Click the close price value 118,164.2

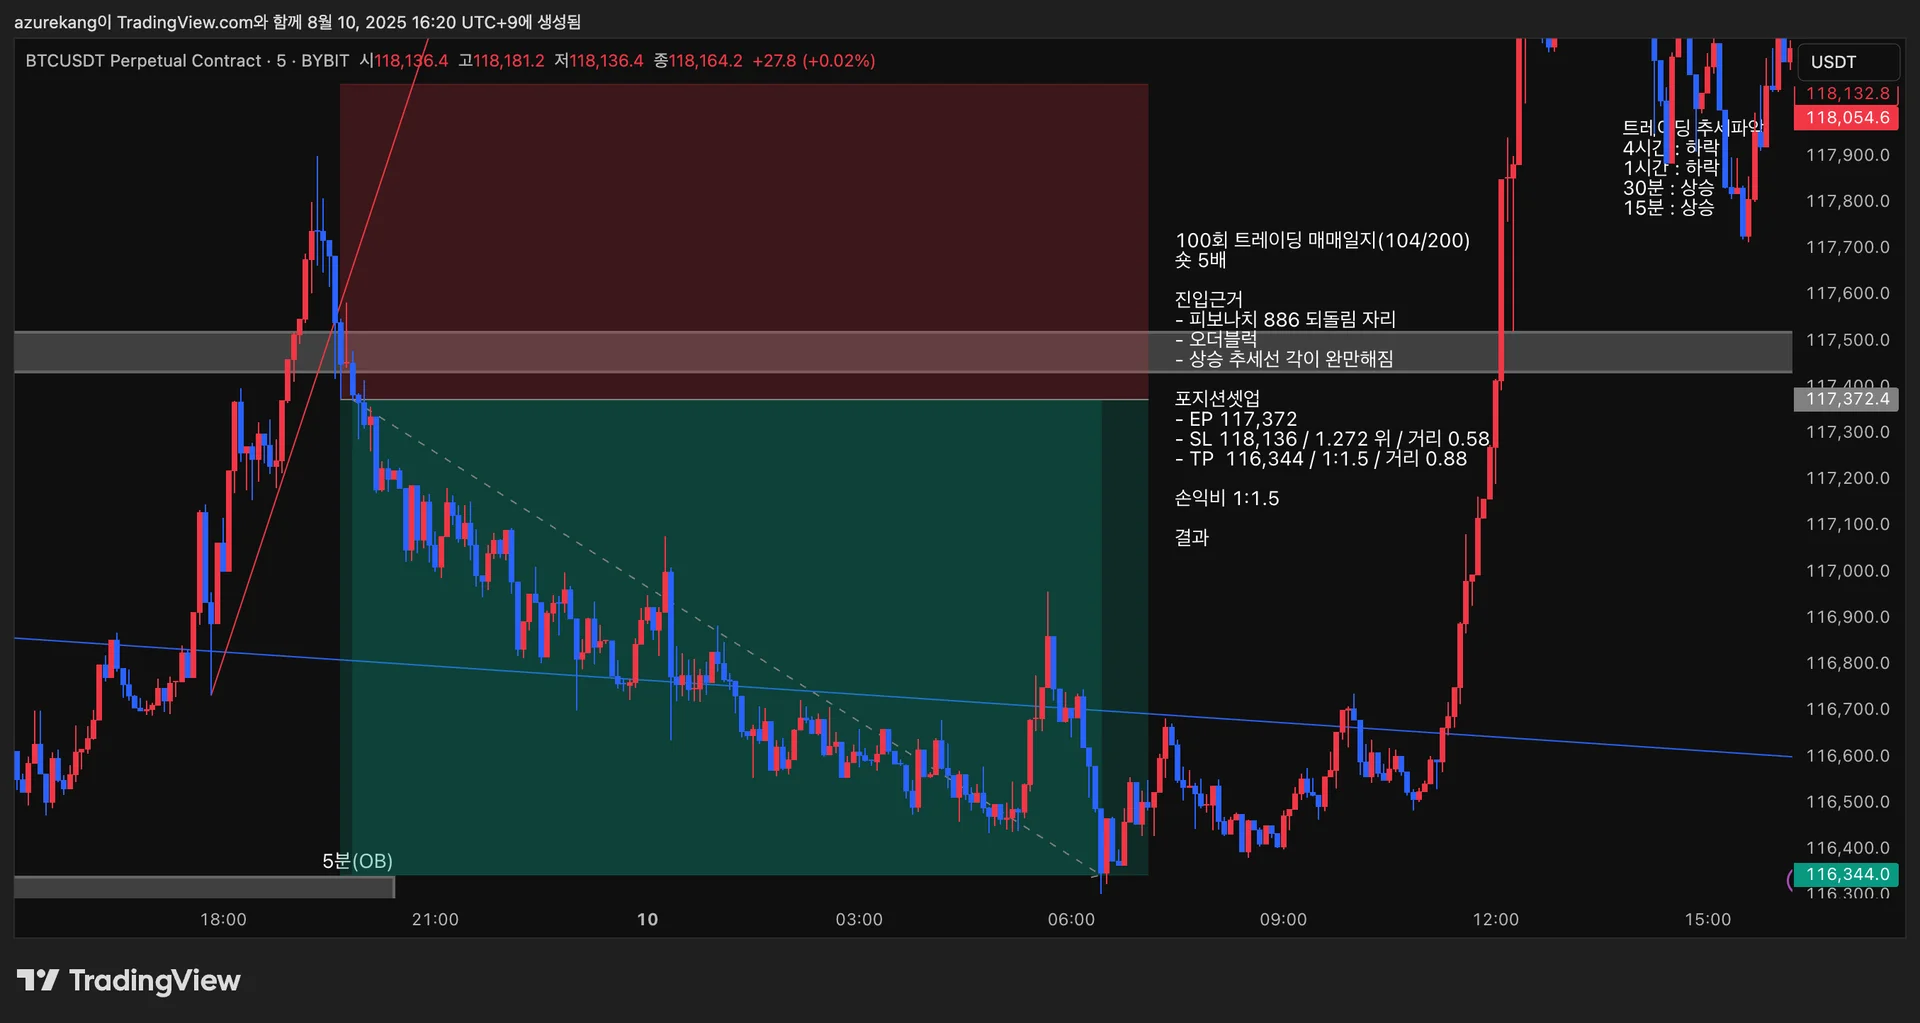click(706, 61)
